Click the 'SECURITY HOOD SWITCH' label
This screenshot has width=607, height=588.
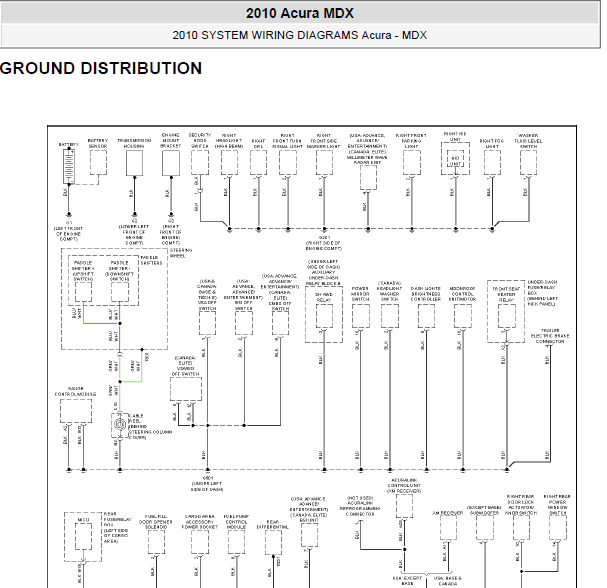[200, 141]
